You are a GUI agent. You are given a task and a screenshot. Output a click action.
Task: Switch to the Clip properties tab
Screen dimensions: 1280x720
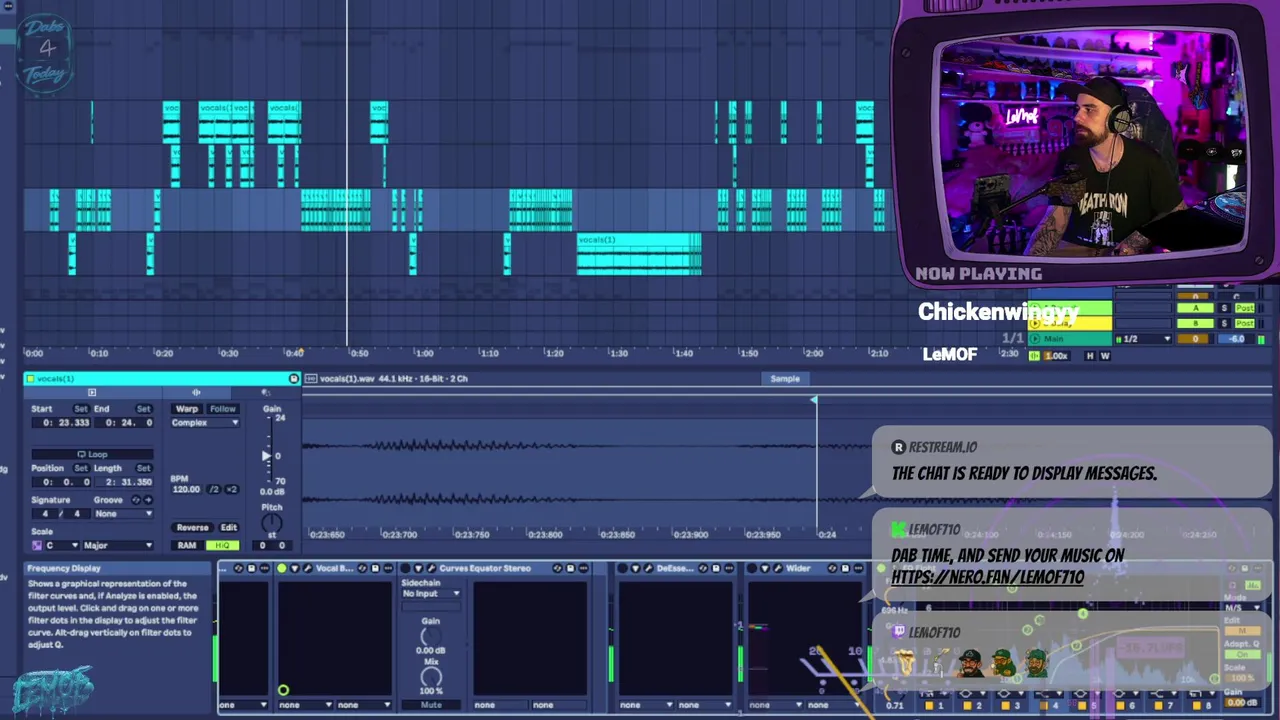[92, 393]
